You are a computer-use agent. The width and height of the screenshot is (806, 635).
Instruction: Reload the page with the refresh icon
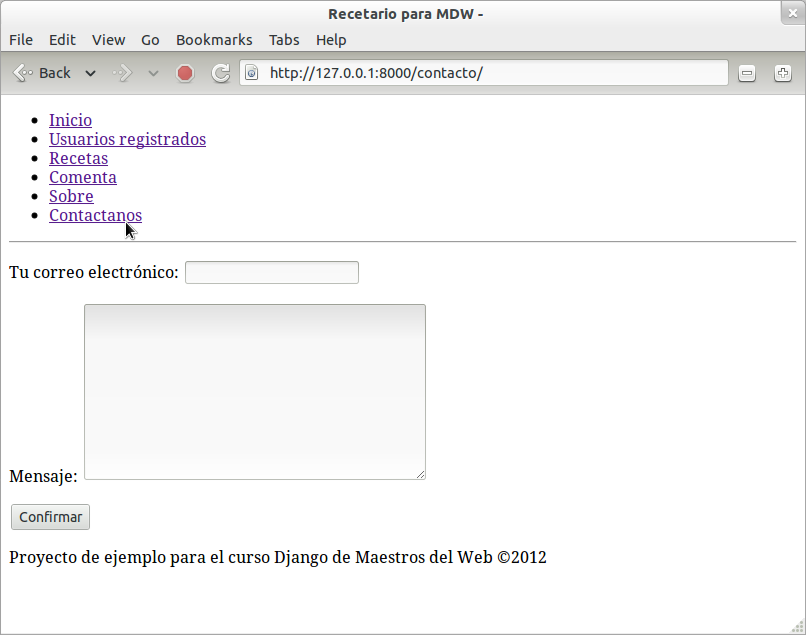[221, 73]
